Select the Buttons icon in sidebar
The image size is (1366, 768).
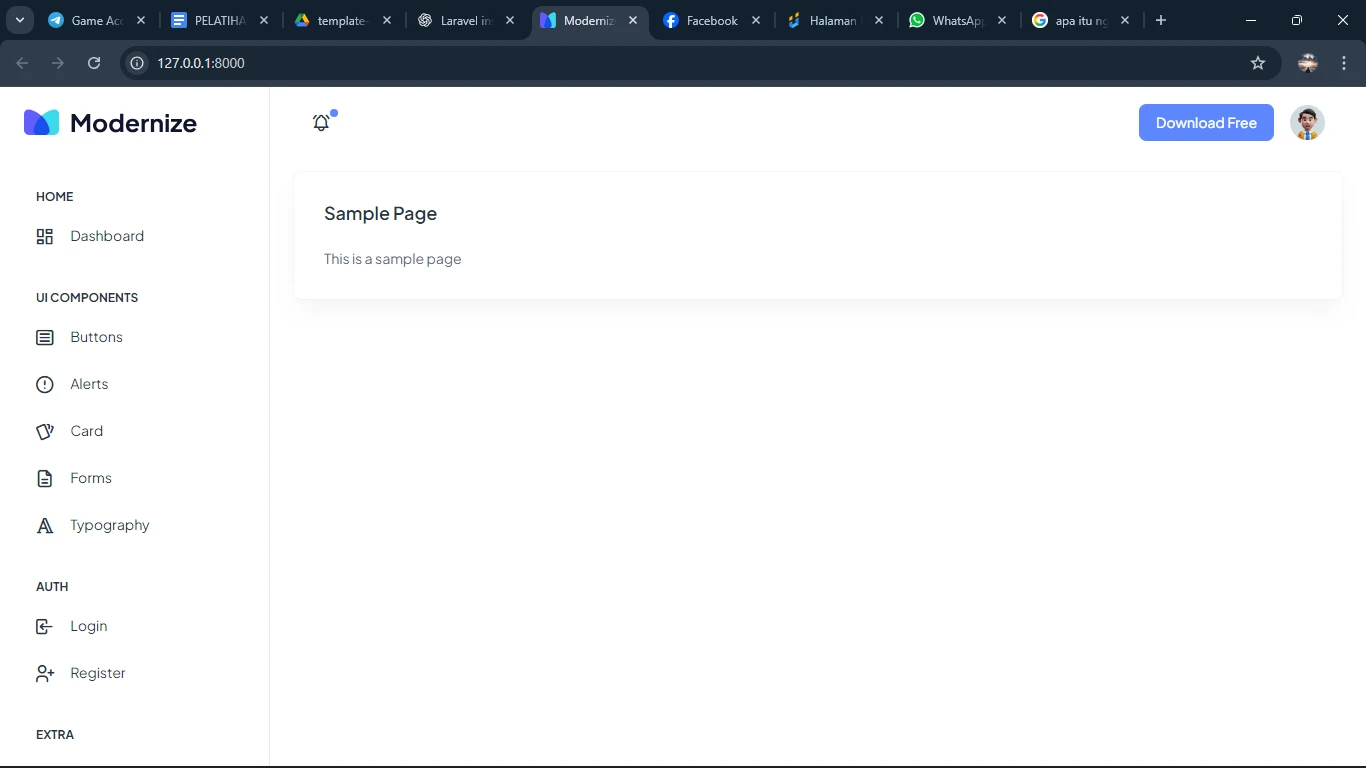(45, 338)
